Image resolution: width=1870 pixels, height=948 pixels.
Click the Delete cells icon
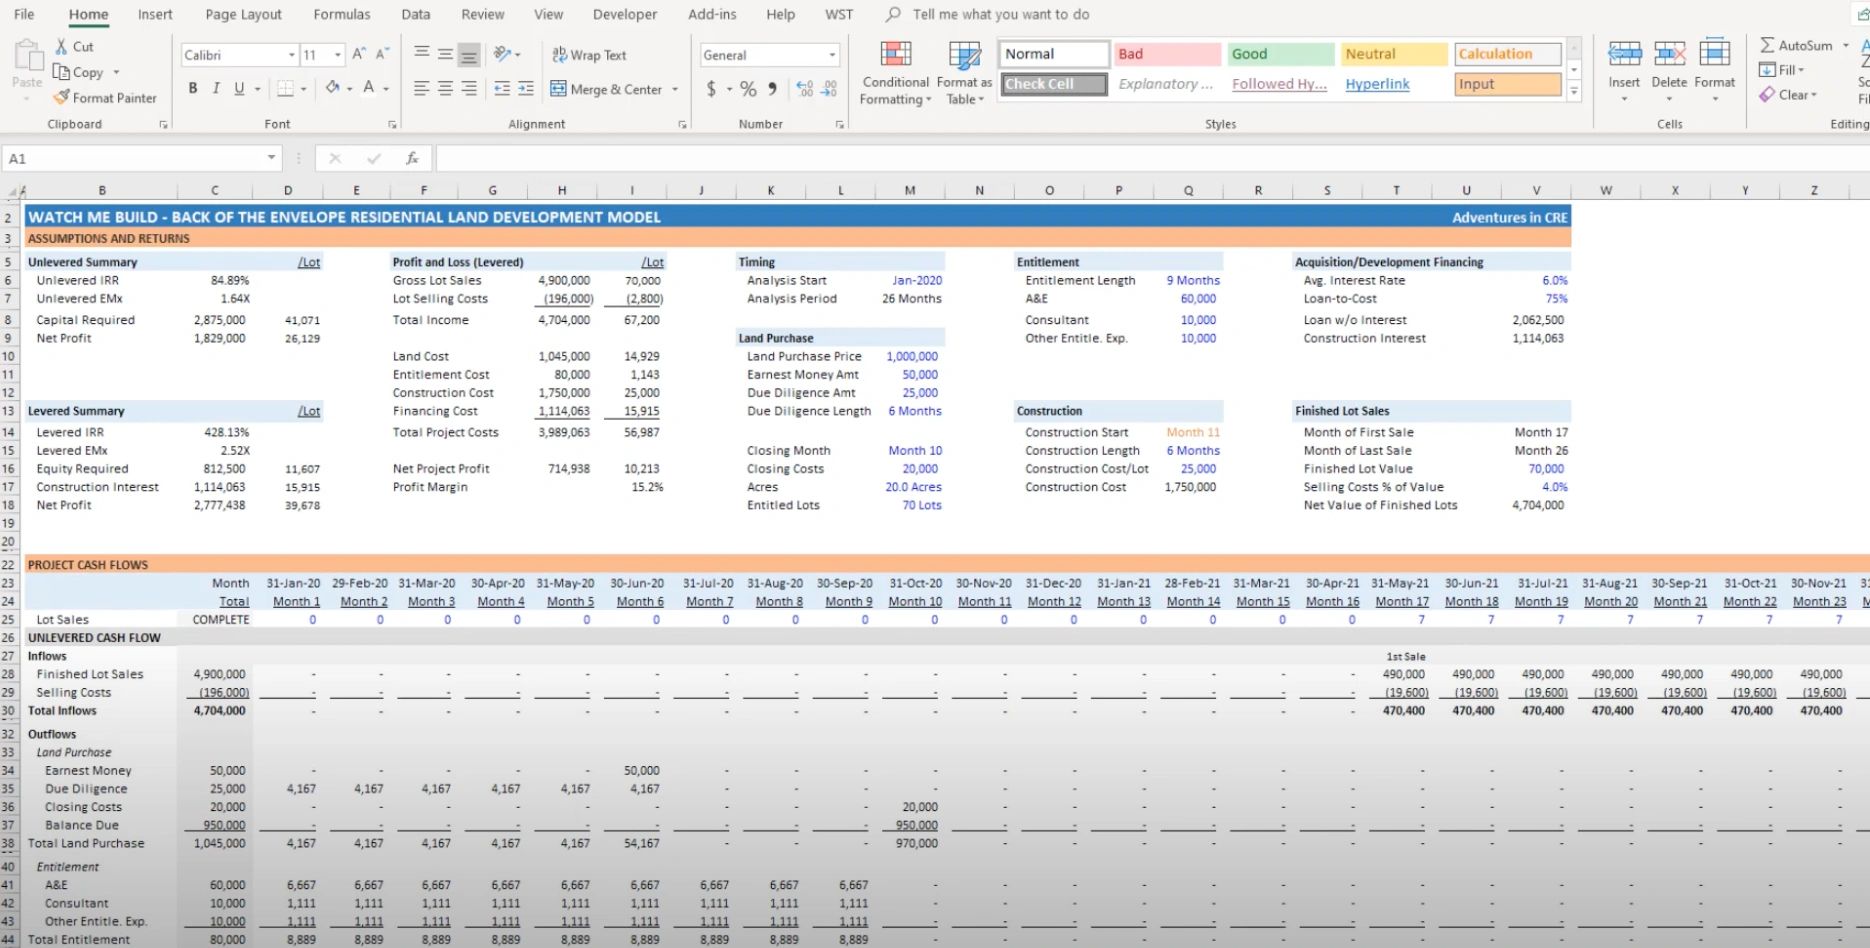tap(1669, 56)
